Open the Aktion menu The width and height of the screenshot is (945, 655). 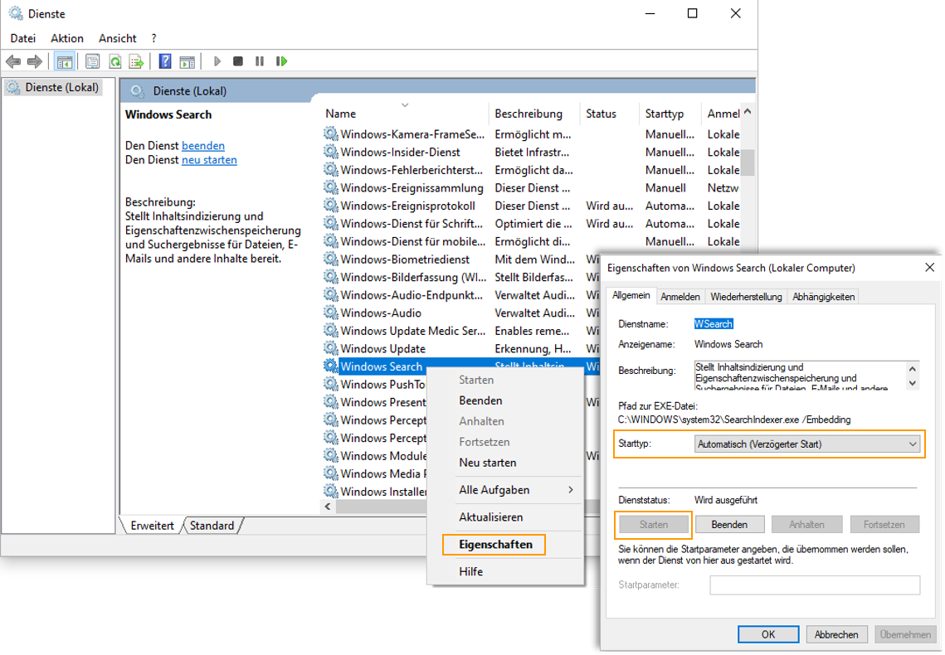[67, 39]
